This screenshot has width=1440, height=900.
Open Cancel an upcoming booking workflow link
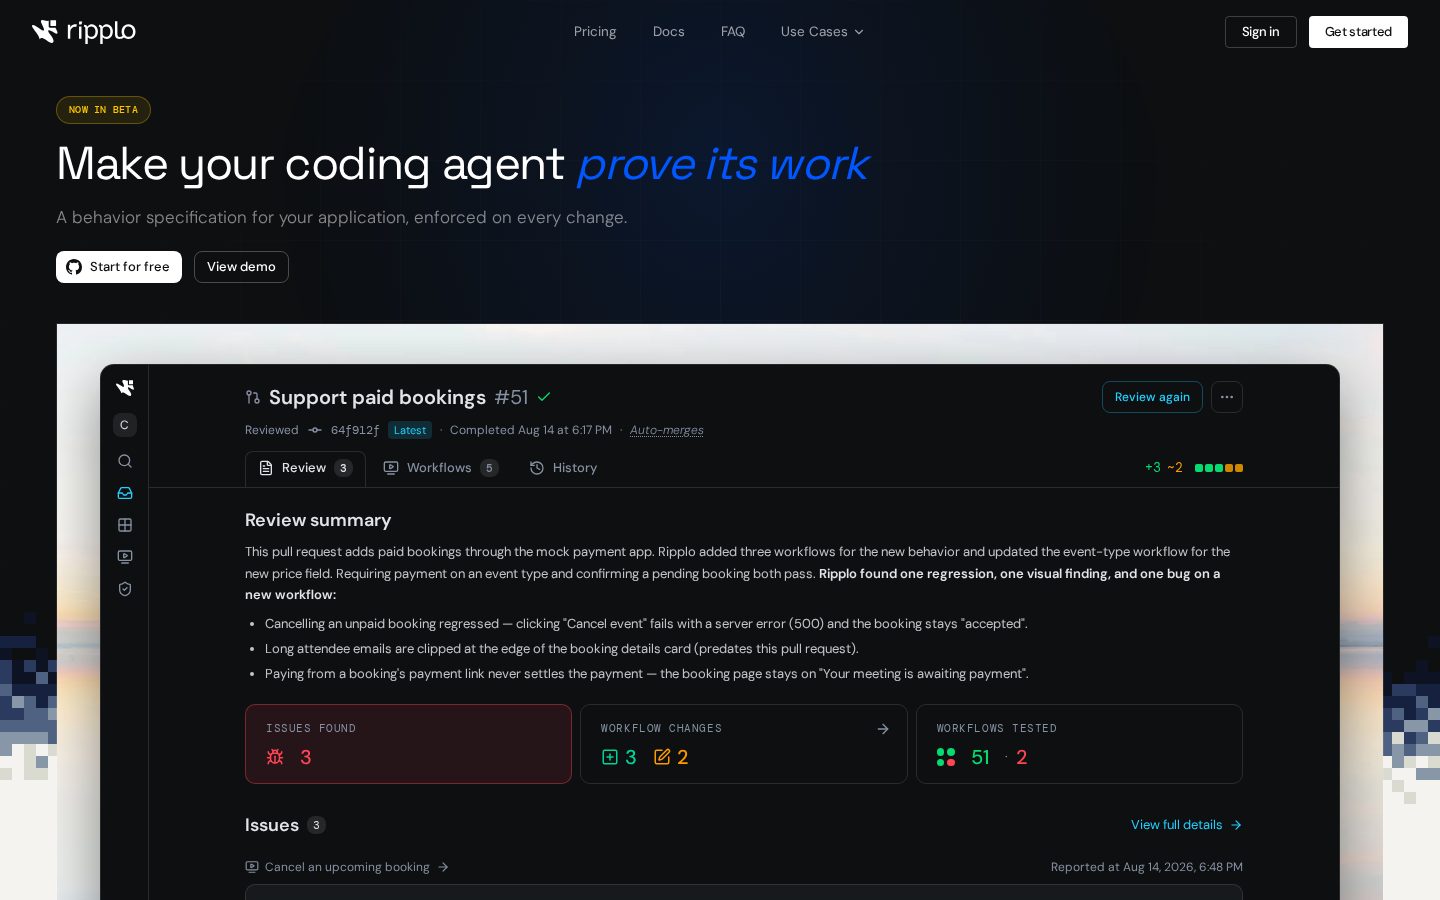pyautogui.click(x=347, y=867)
